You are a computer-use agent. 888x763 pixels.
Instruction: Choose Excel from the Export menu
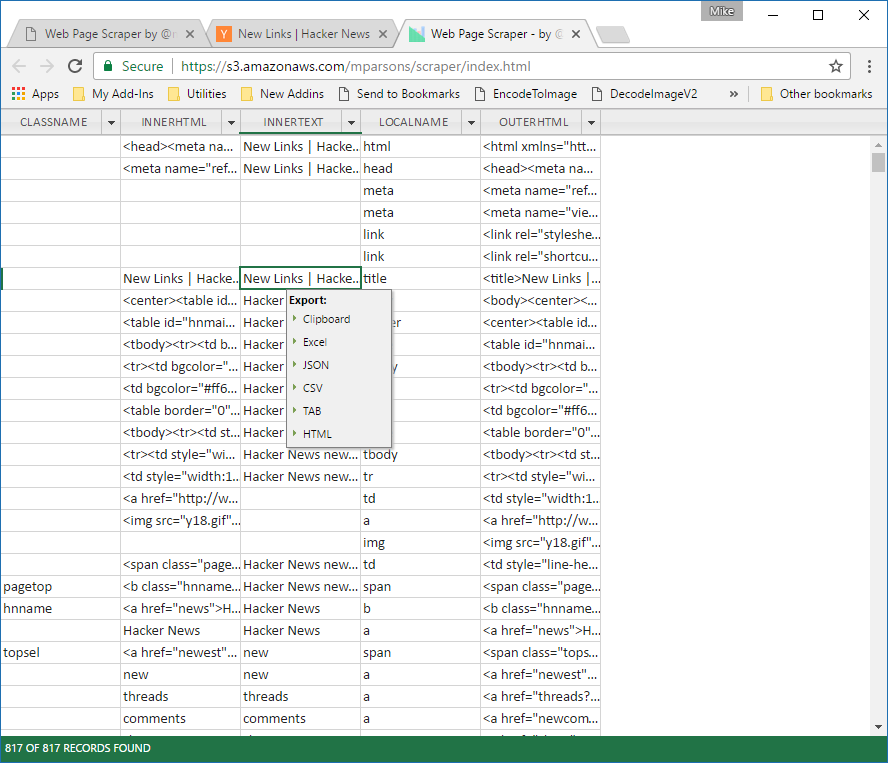[315, 342]
